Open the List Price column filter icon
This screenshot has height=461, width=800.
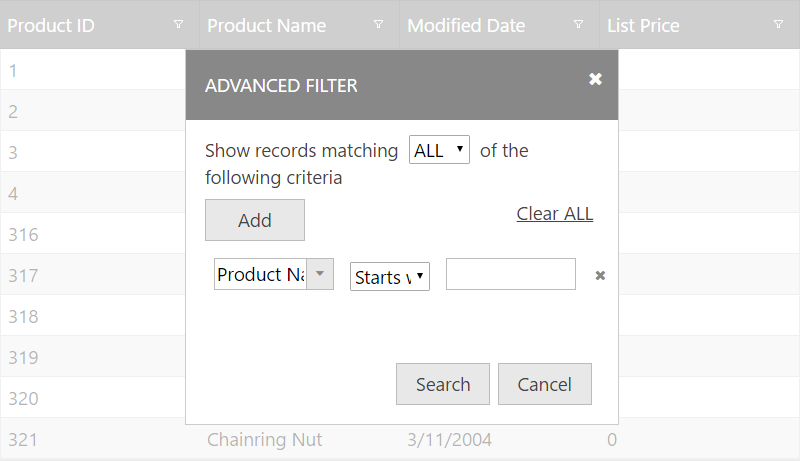click(778, 25)
